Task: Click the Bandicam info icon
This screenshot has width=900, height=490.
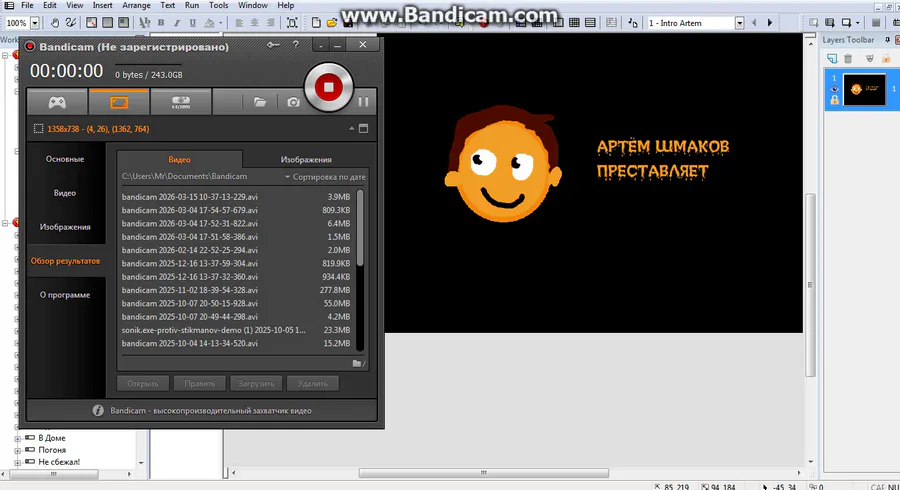Action: (98, 410)
